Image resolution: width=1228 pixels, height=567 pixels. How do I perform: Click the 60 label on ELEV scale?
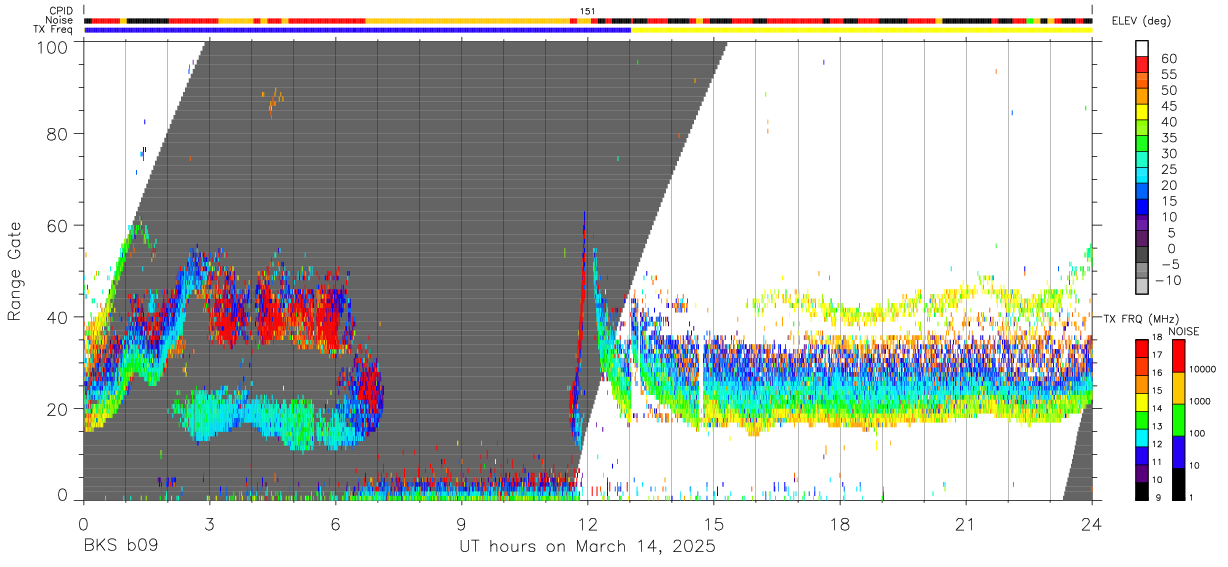pyautogui.click(x=1170, y=59)
